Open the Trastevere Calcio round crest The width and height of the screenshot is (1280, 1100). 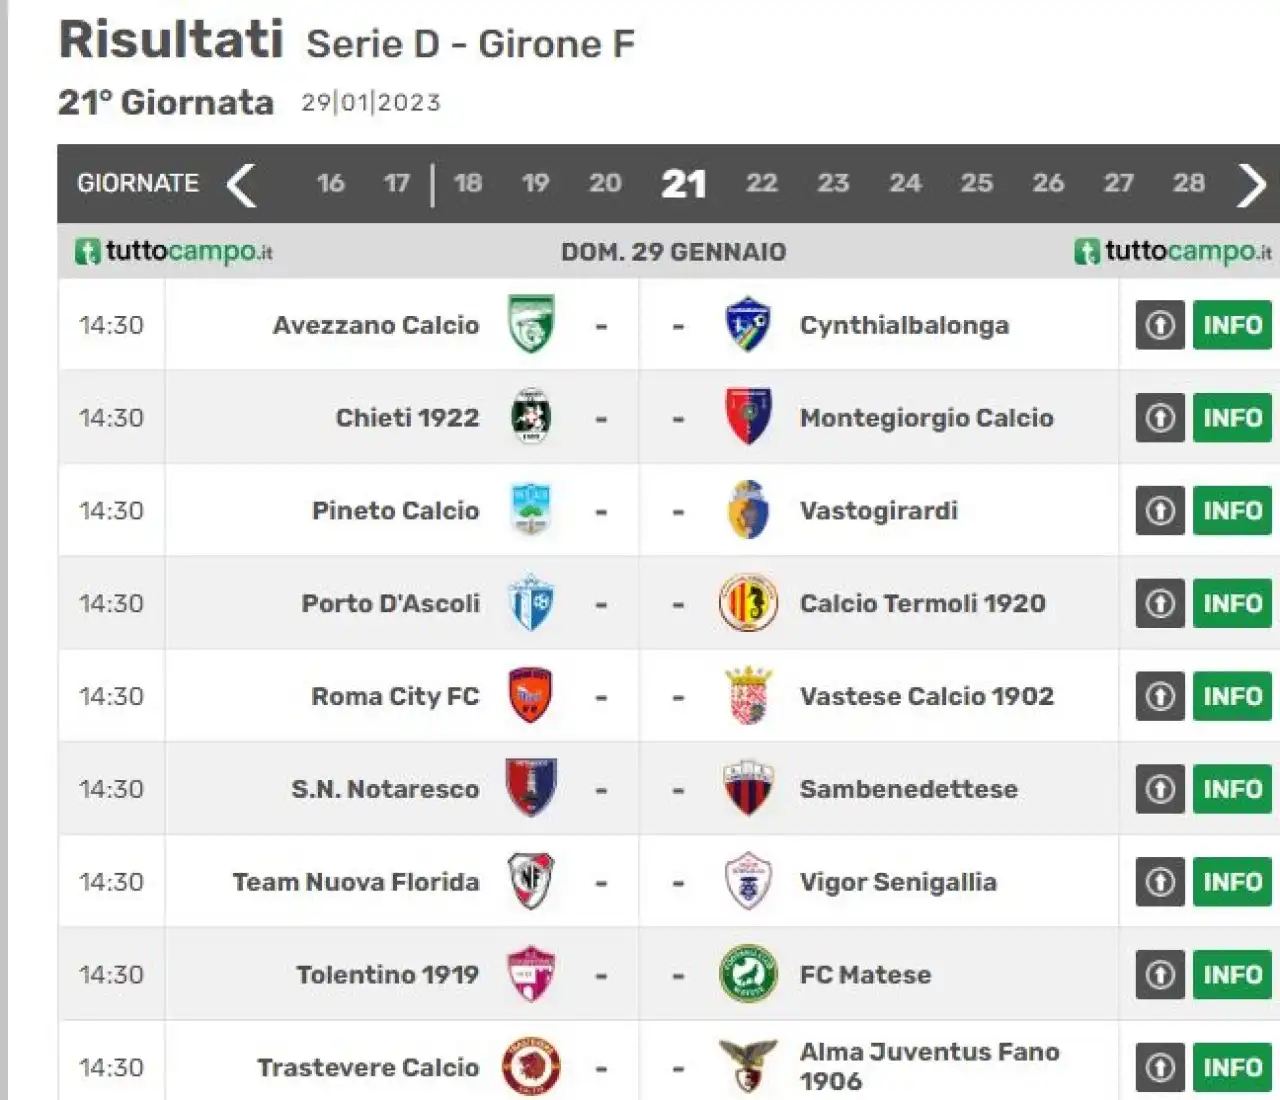[530, 1067]
